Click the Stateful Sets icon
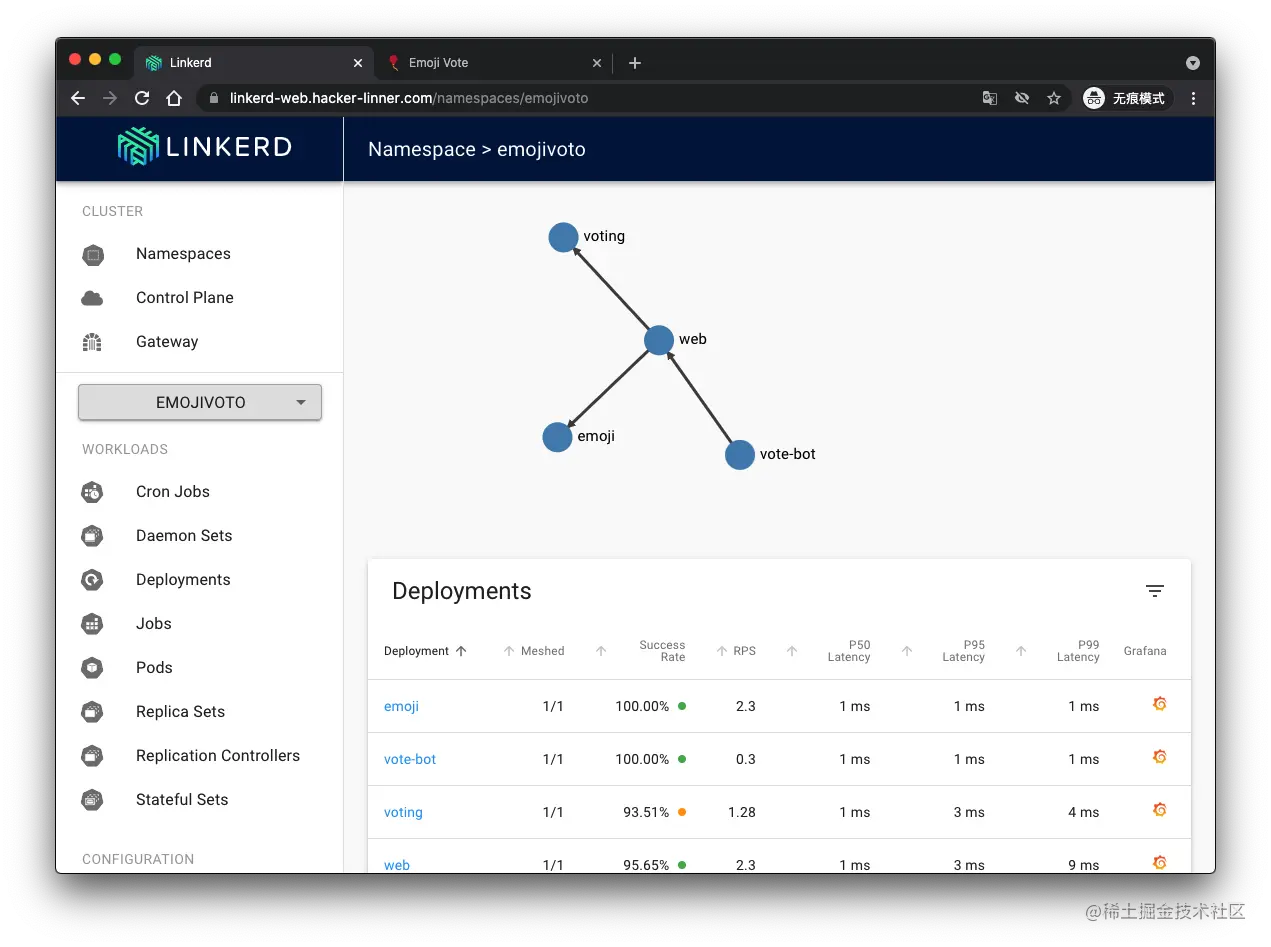This screenshot has height=947, width=1271. point(92,800)
